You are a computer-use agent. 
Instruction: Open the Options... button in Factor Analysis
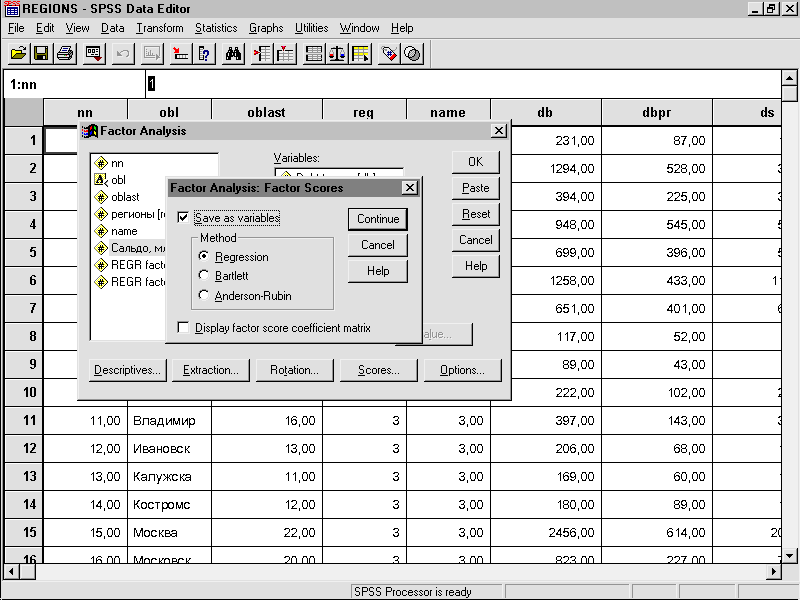coord(462,370)
